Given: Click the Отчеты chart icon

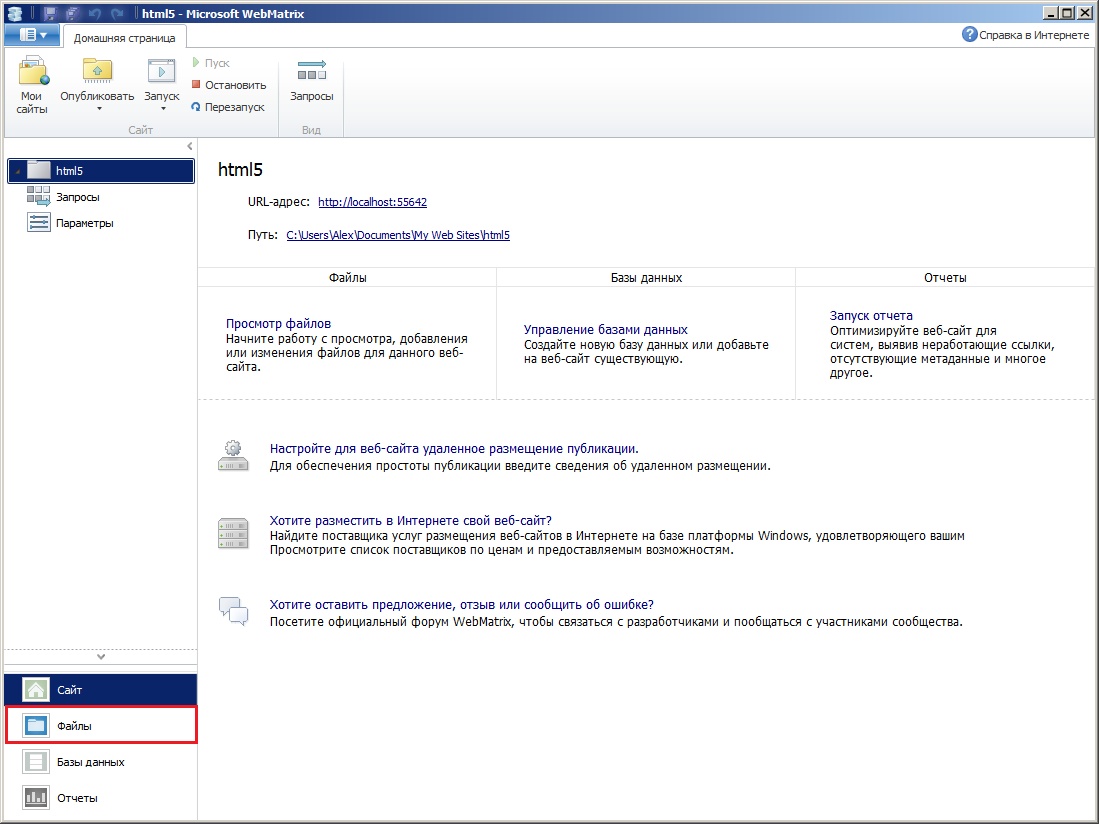Looking at the screenshot, I should (x=36, y=797).
